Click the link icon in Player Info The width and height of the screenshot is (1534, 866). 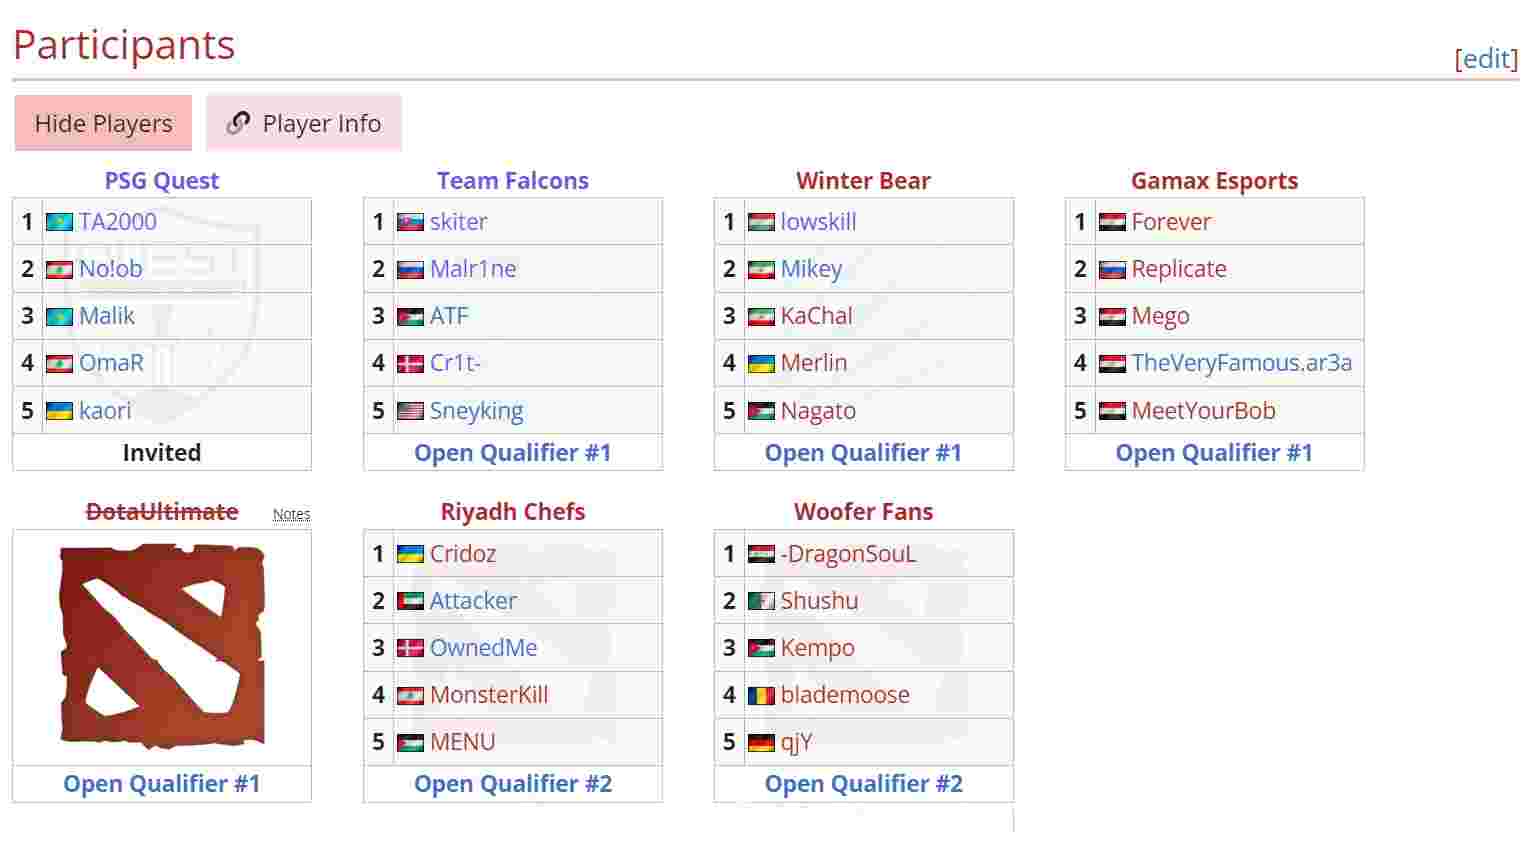point(238,123)
